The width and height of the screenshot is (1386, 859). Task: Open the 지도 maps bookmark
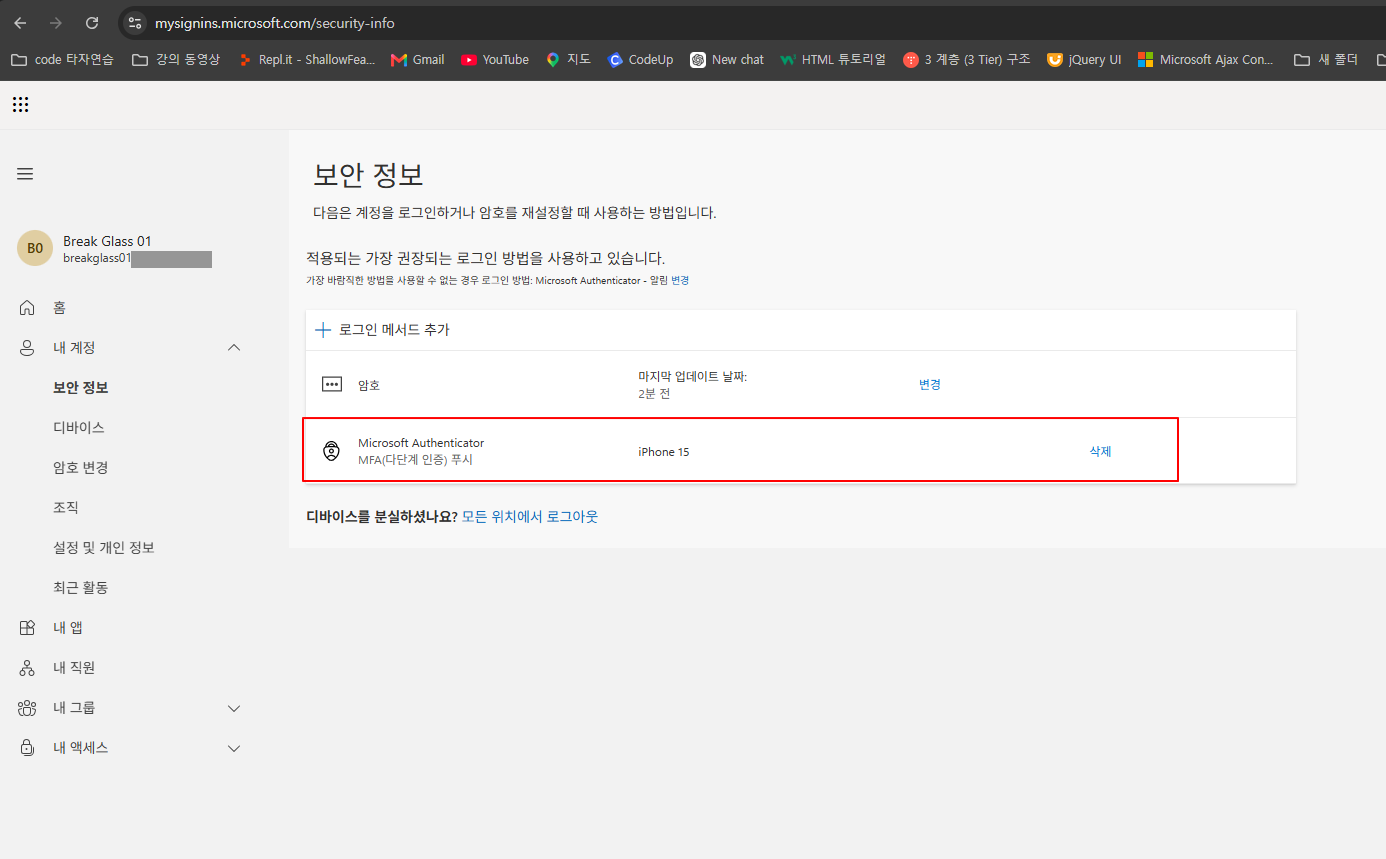click(x=568, y=60)
